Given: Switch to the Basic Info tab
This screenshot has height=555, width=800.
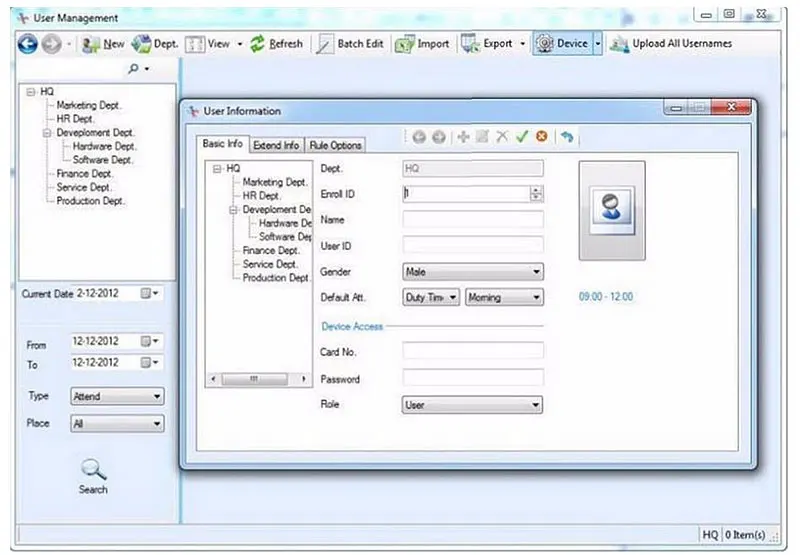Looking at the screenshot, I should [222, 144].
